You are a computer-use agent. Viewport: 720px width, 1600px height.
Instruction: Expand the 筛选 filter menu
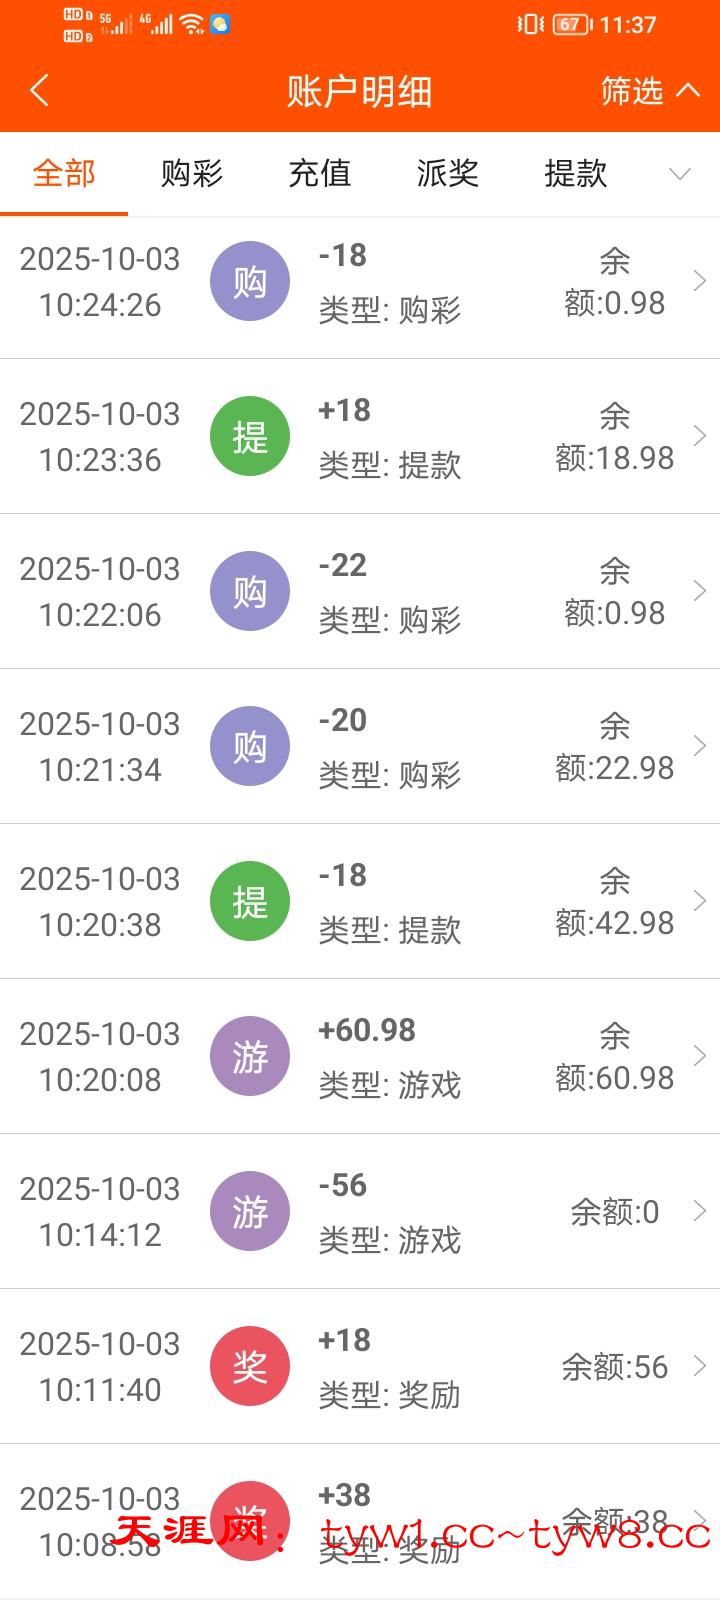click(650, 91)
